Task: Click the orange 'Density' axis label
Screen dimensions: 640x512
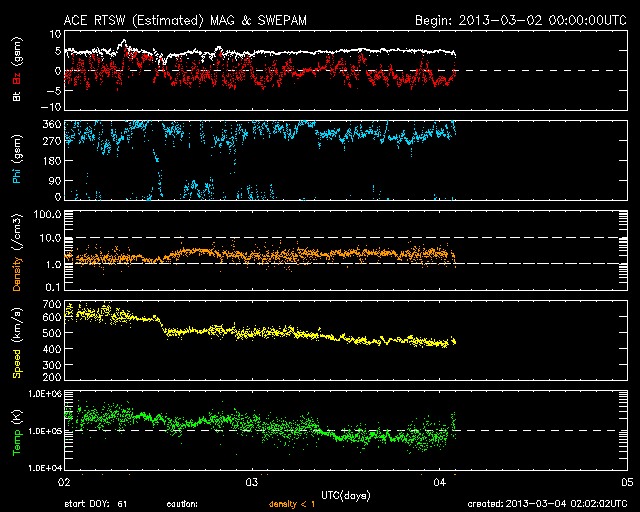Action: coord(17,274)
